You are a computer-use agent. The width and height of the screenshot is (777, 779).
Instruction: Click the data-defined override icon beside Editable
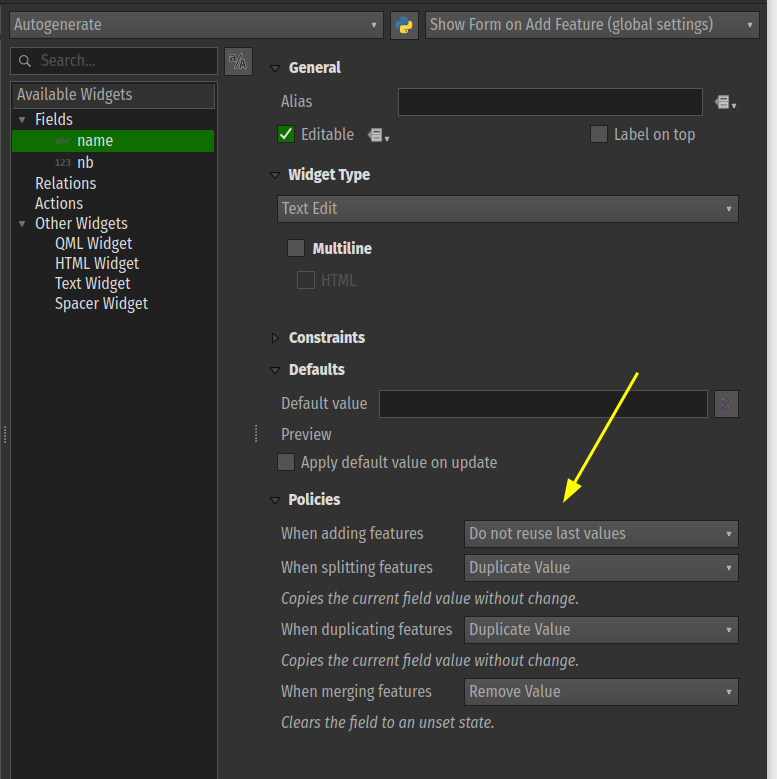(x=378, y=135)
